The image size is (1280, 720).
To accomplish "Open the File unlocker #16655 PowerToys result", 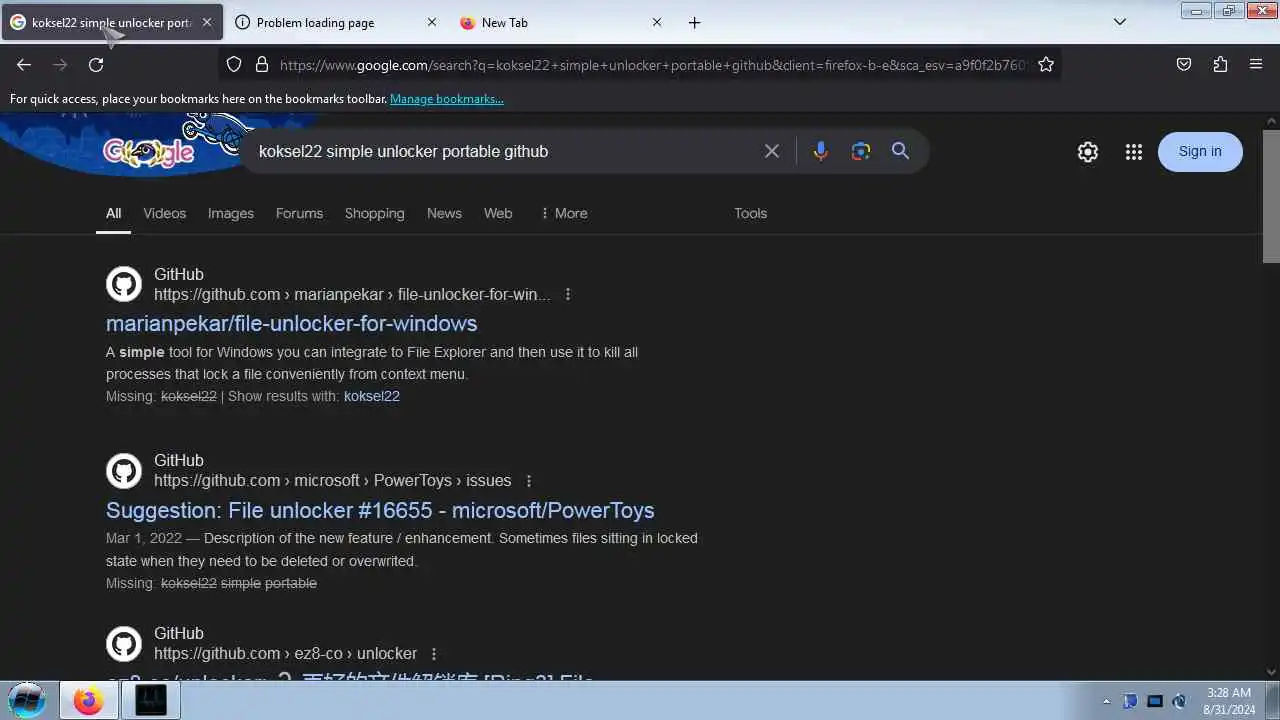I will 380,510.
